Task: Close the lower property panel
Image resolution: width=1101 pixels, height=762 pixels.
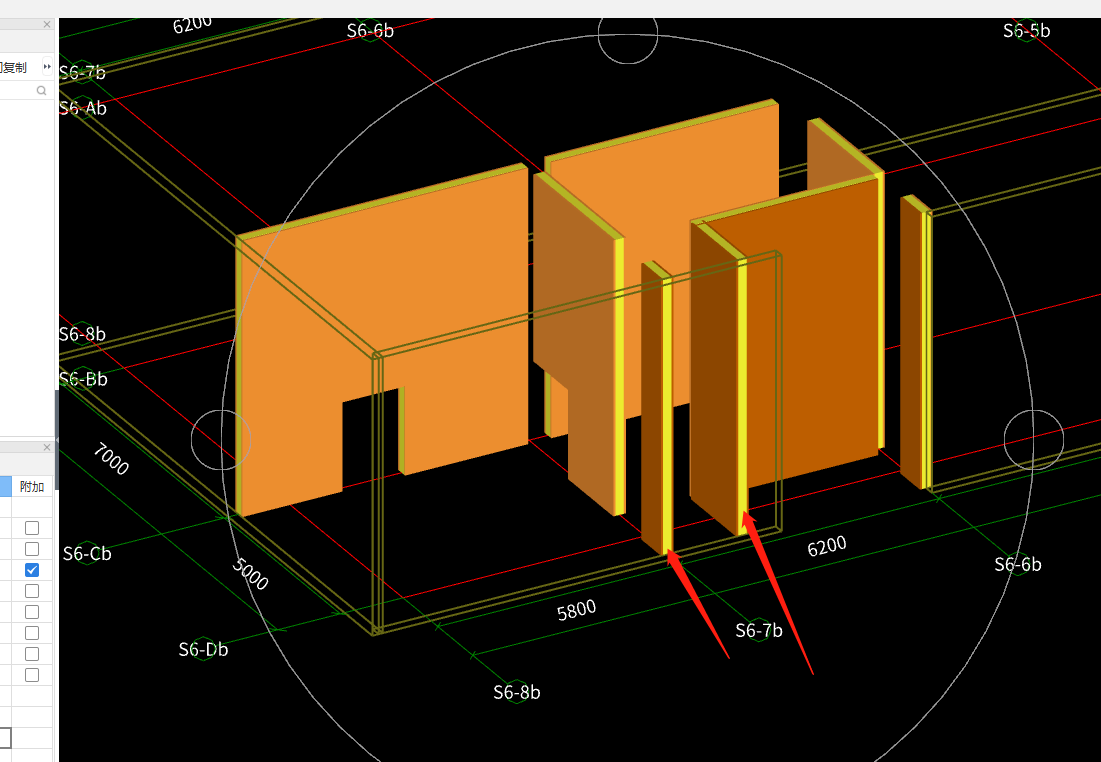Action: point(47,447)
